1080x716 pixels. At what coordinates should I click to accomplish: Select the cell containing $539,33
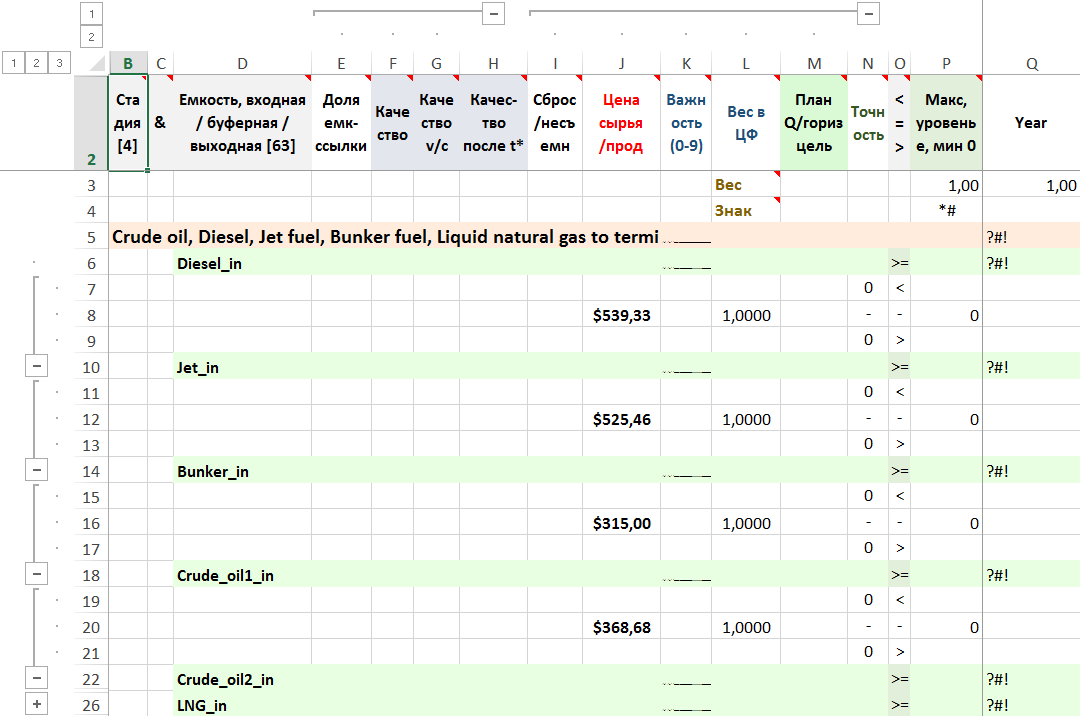pos(621,315)
